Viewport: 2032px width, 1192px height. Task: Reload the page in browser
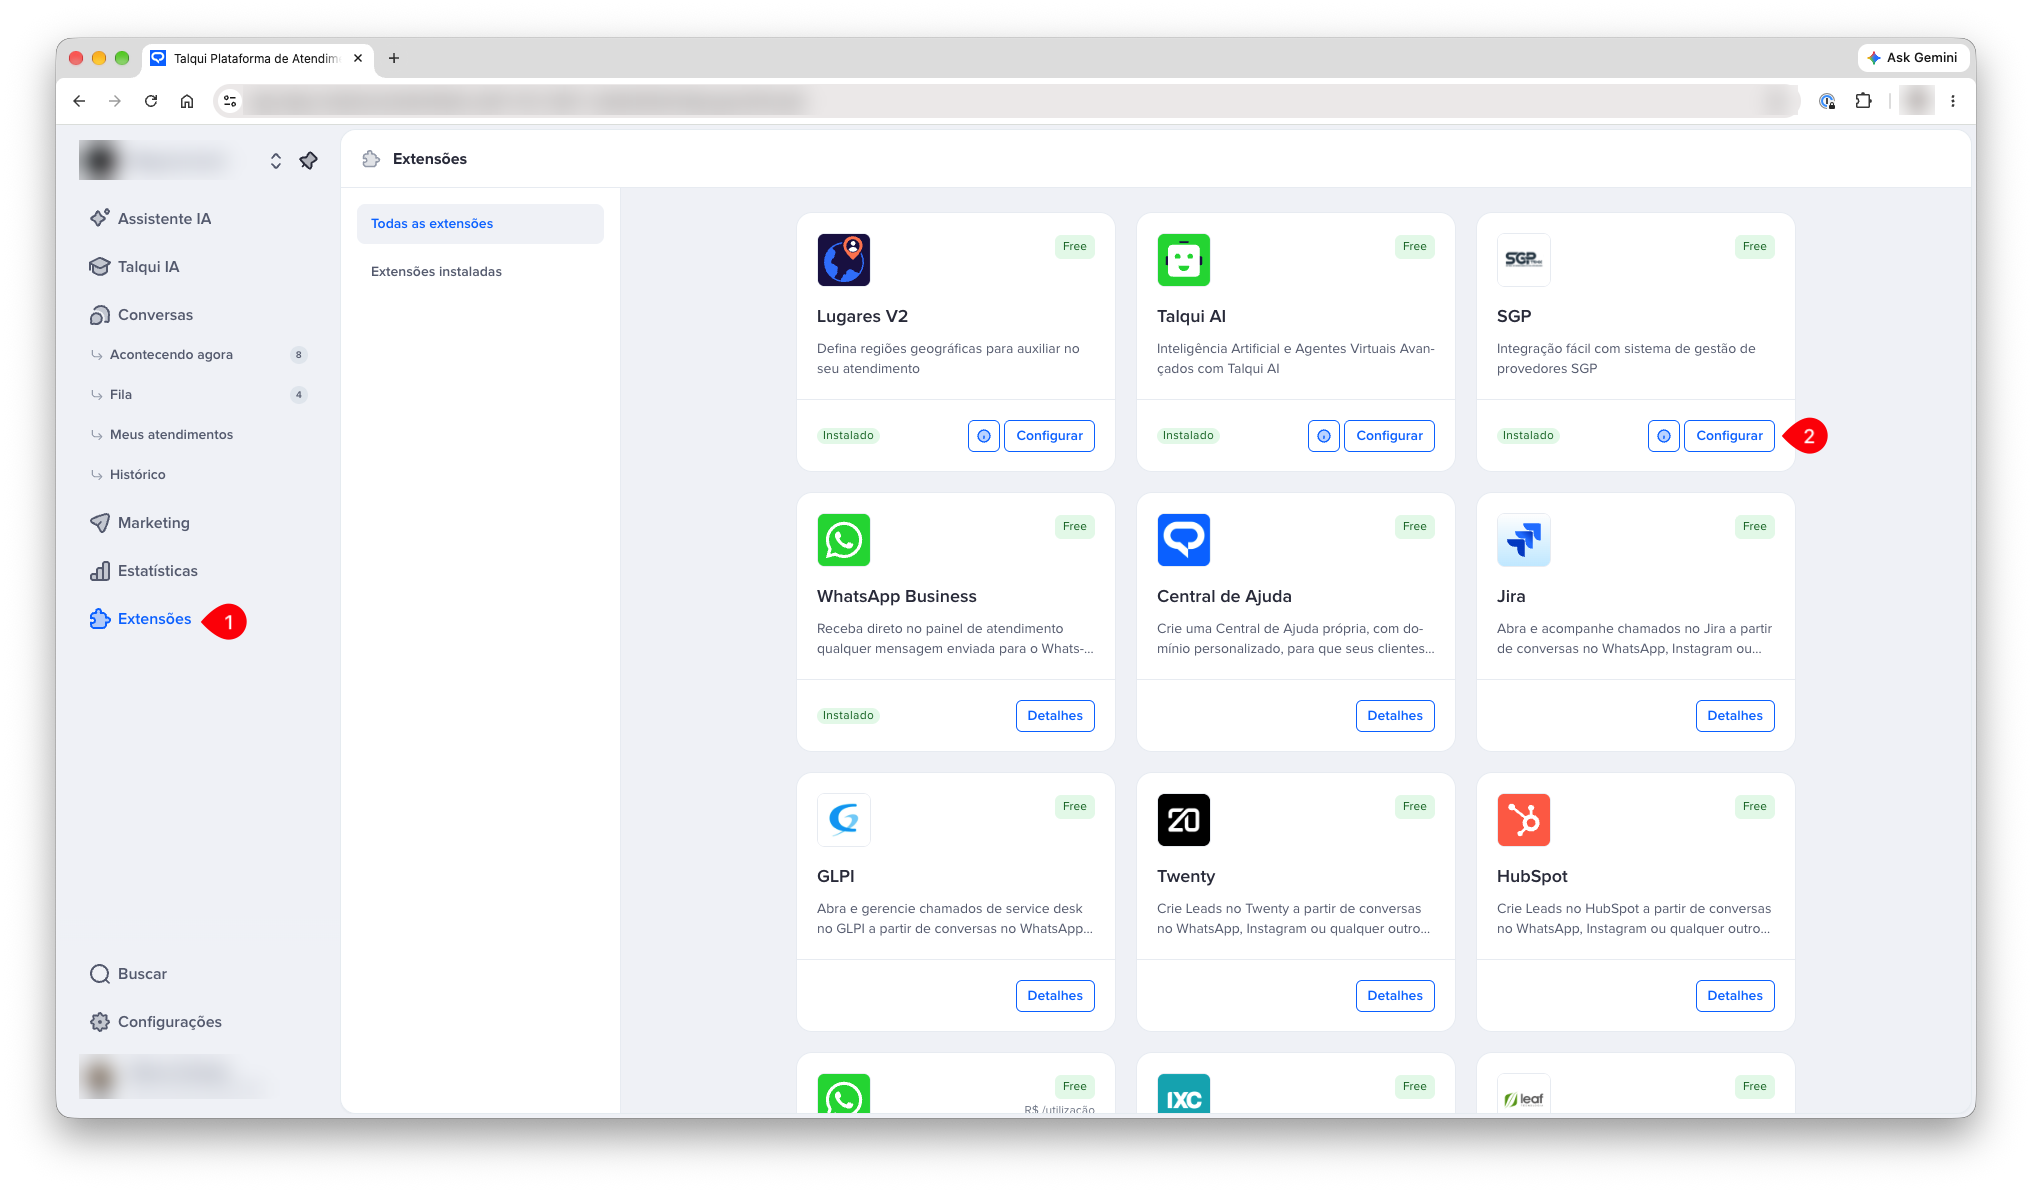(151, 100)
